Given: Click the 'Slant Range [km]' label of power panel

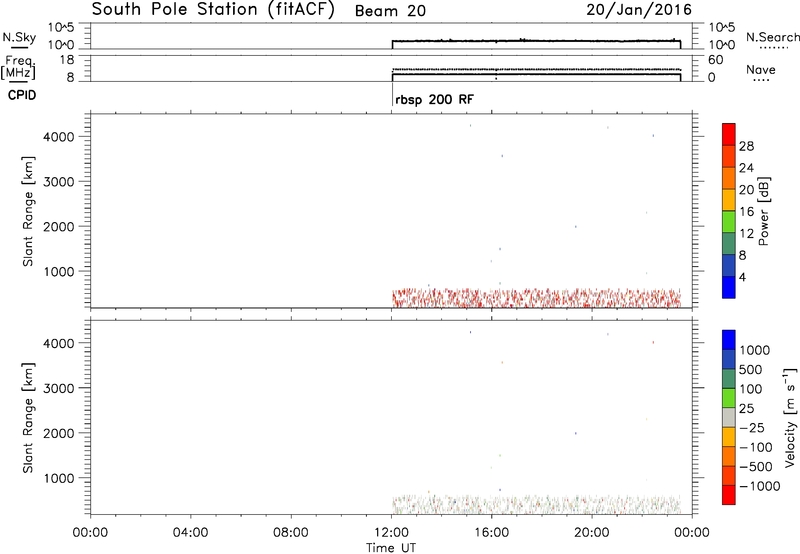Looking at the screenshot, I should pyautogui.click(x=28, y=211).
